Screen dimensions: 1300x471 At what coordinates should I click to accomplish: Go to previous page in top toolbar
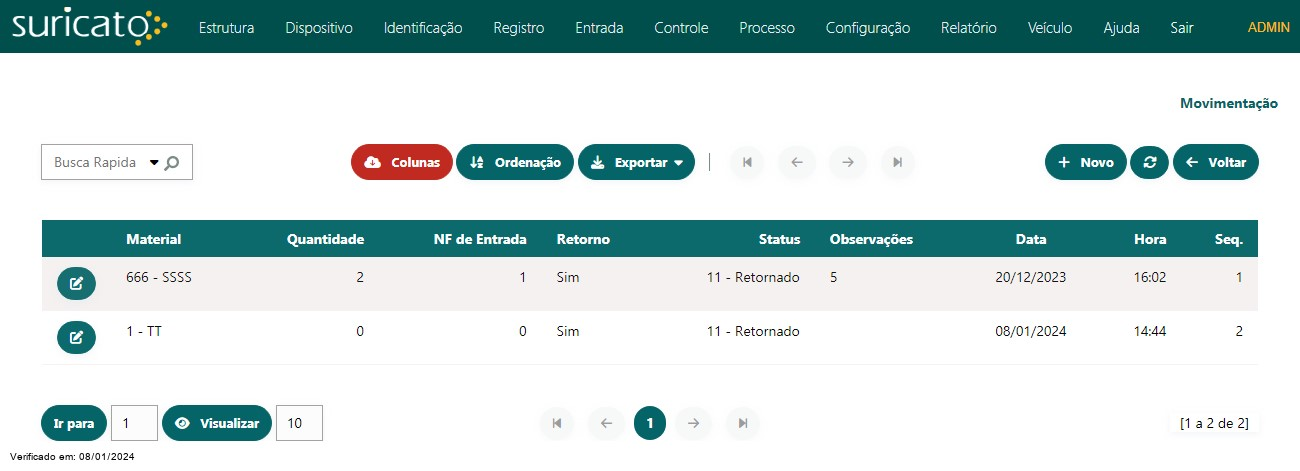797,162
